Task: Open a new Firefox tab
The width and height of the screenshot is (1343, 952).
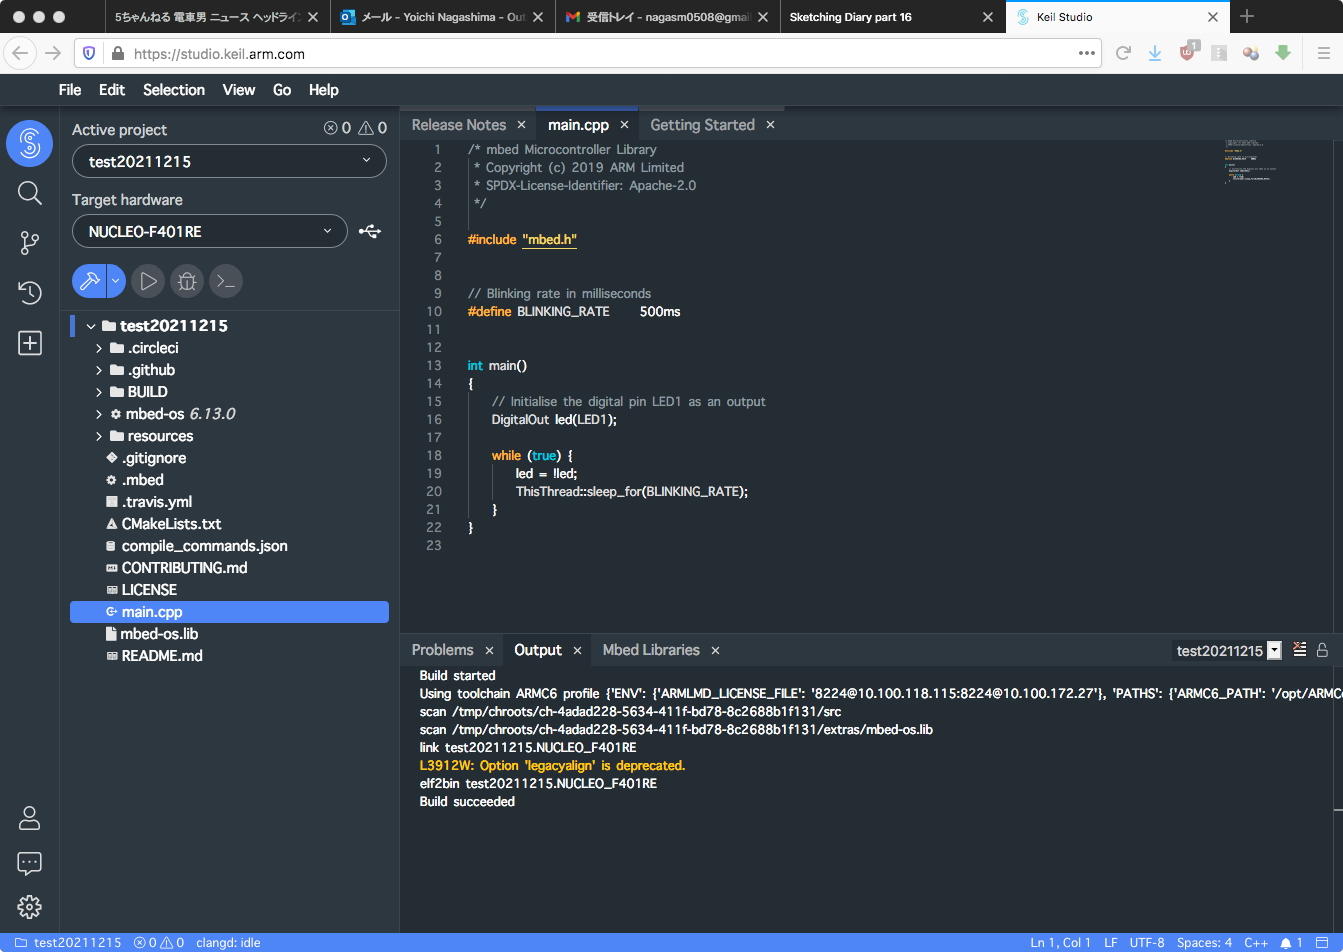Action: click(1247, 17)
